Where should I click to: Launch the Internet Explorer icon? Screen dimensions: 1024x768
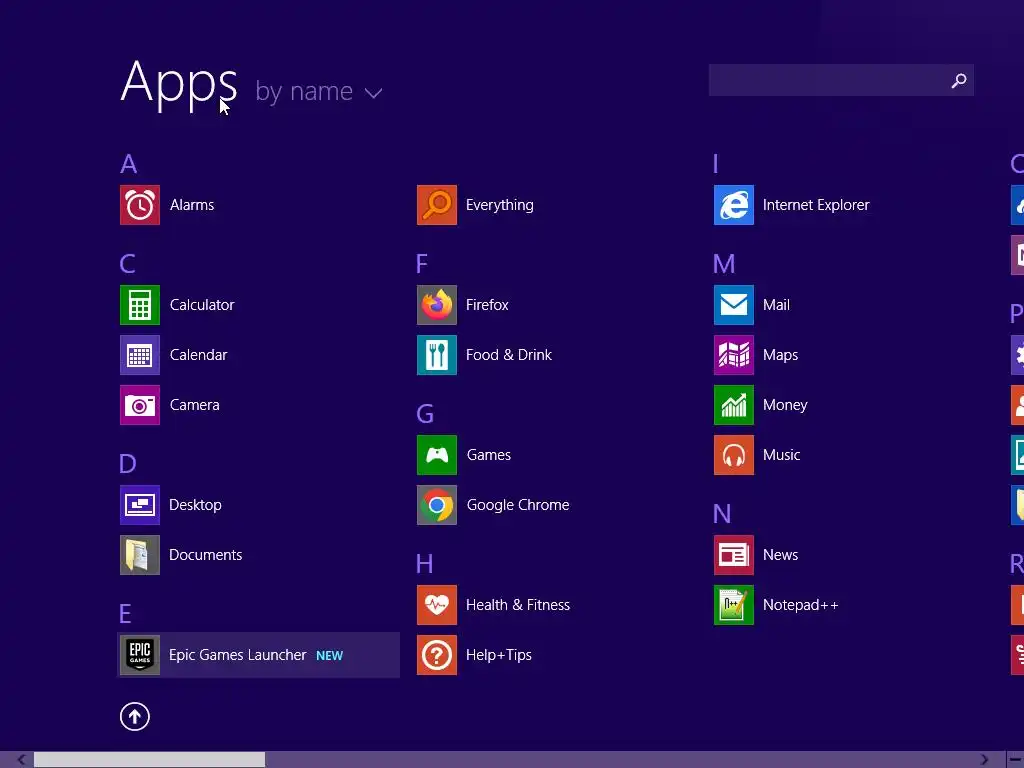coord(734,205)
